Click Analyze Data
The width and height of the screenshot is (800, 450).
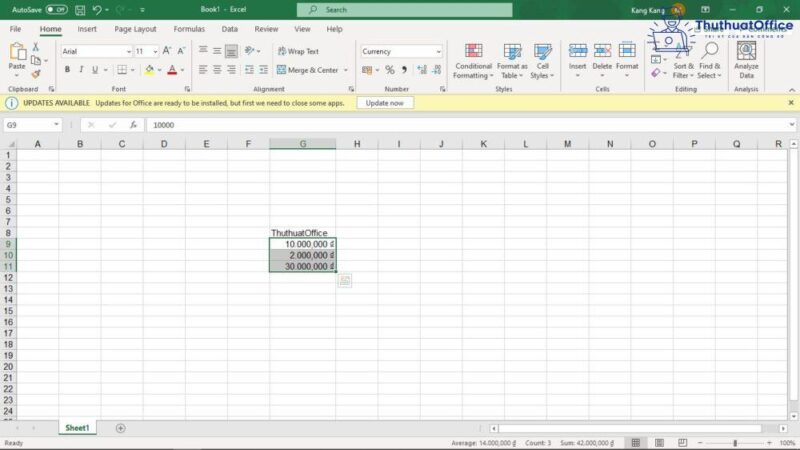pyautogui.click(x=746, y=61)
